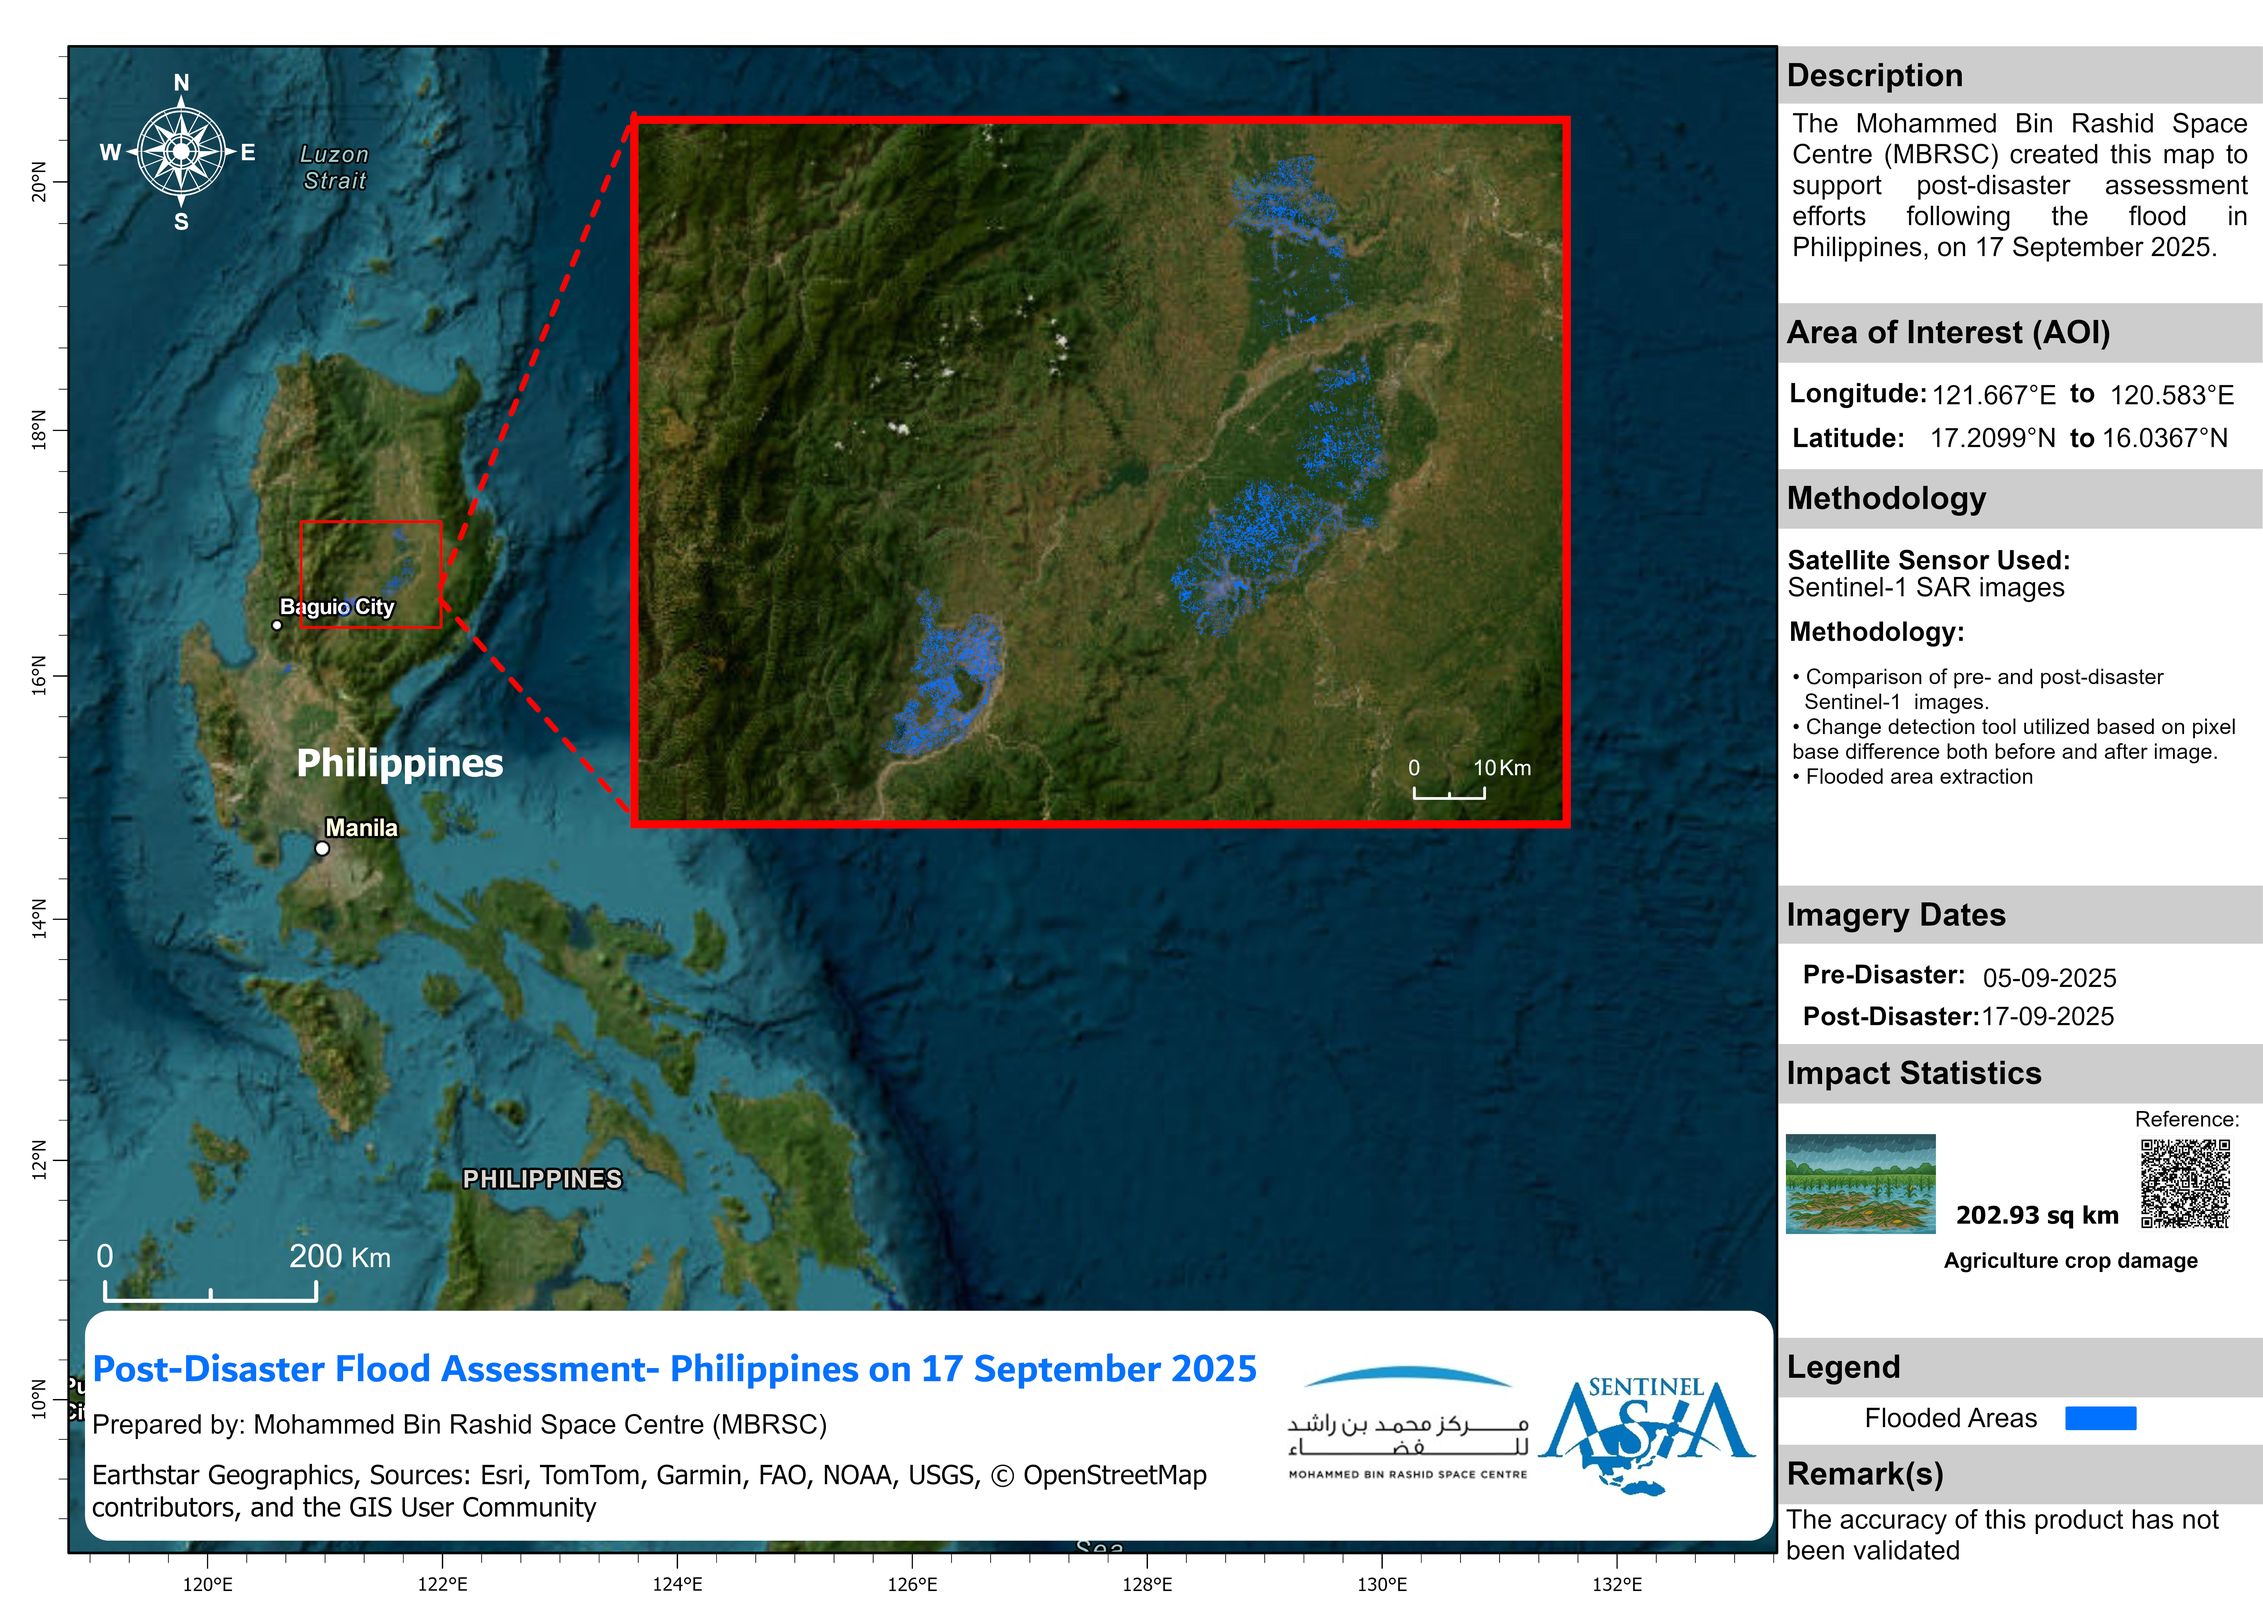Image resolution: width=2263 pixels, height=1600 pixels.
Task: Click the 202.93 sq km statistic
Action: [2037, 1215]
